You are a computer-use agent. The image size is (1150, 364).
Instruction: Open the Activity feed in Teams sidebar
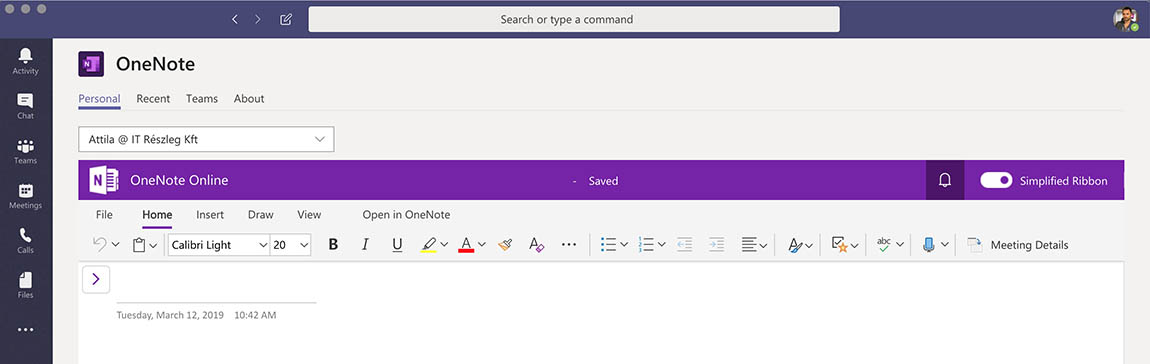[x=26, y=61]
